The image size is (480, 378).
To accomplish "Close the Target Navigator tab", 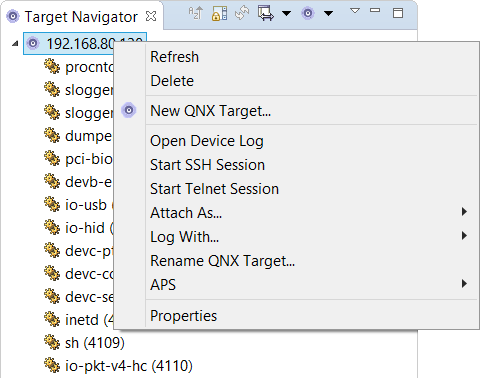I will click(x=151, y=16).
